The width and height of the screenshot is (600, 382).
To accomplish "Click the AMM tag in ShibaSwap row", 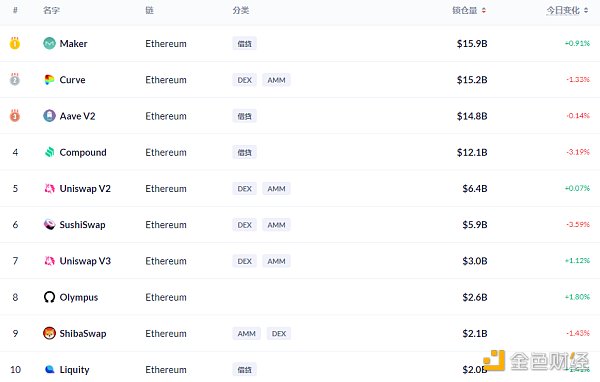I will tap(246, 333).
